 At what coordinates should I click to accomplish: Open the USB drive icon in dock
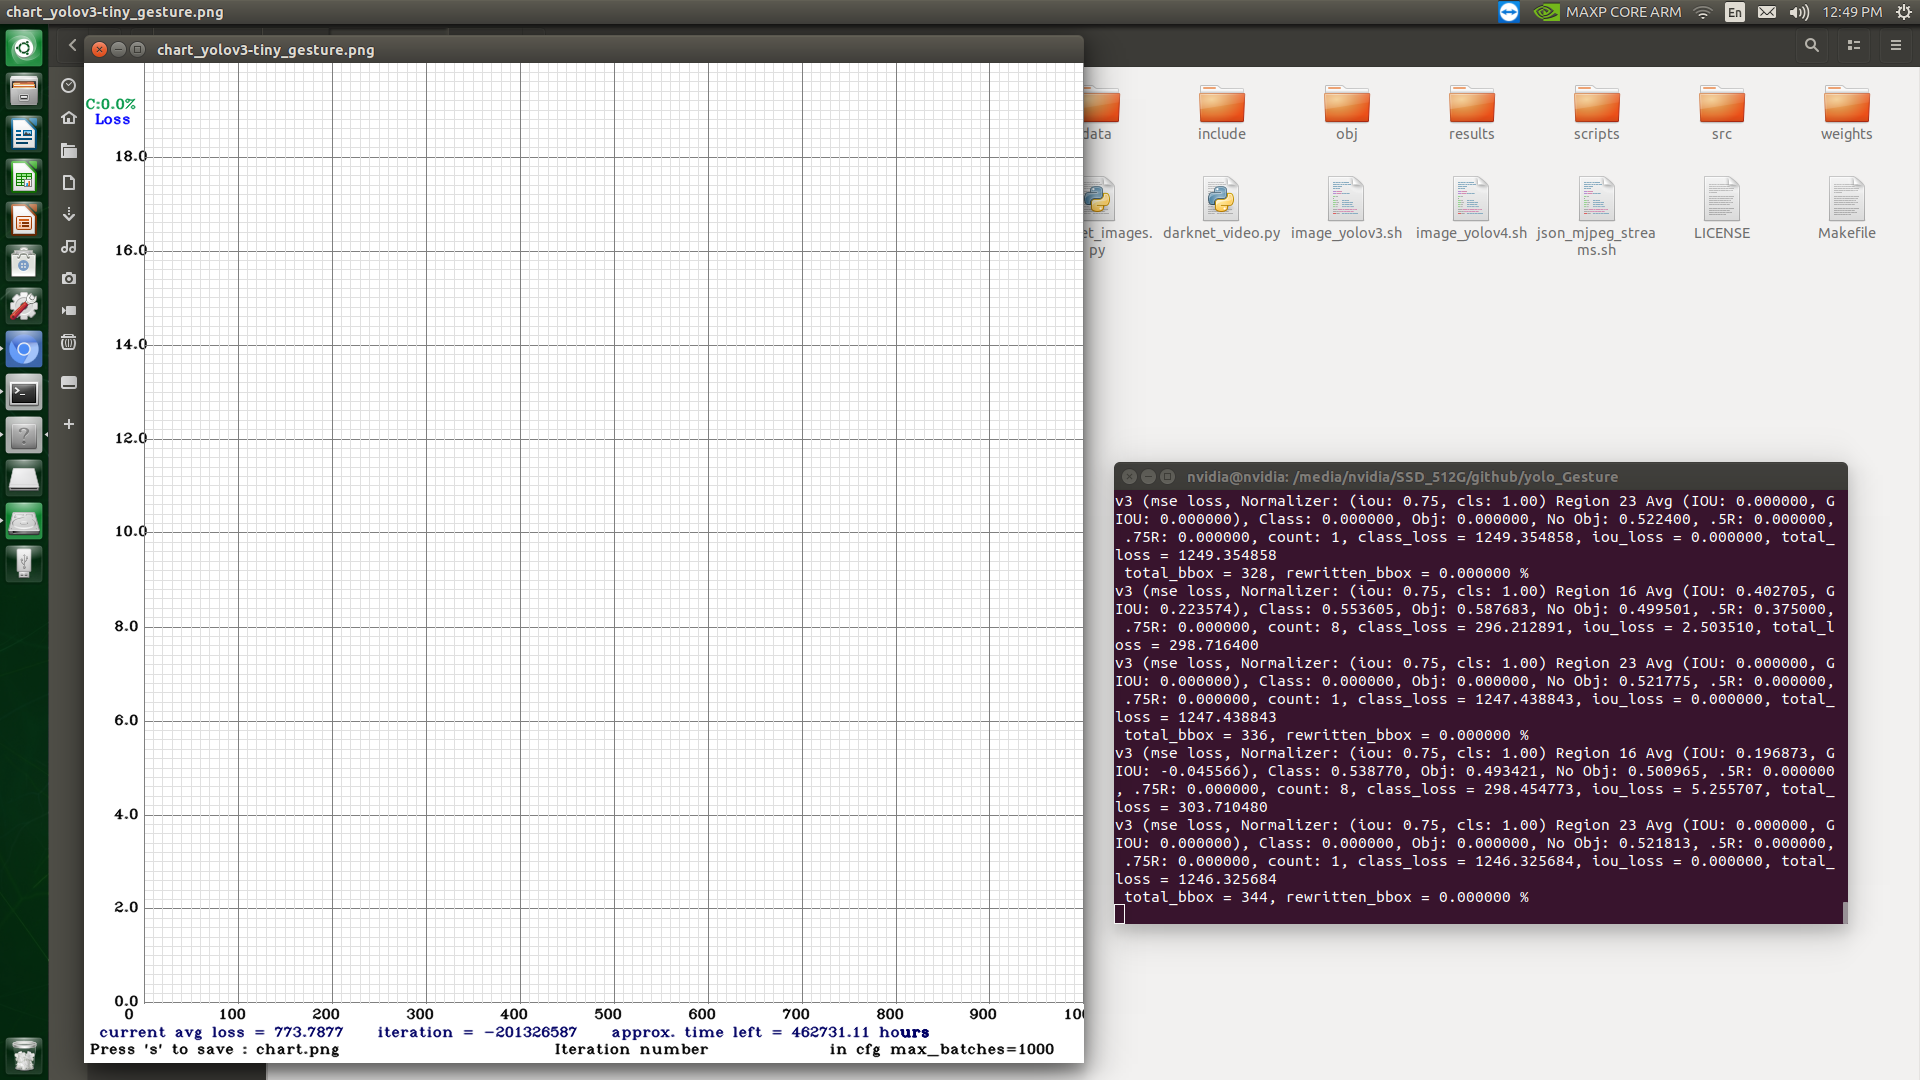tap(24, 564)
